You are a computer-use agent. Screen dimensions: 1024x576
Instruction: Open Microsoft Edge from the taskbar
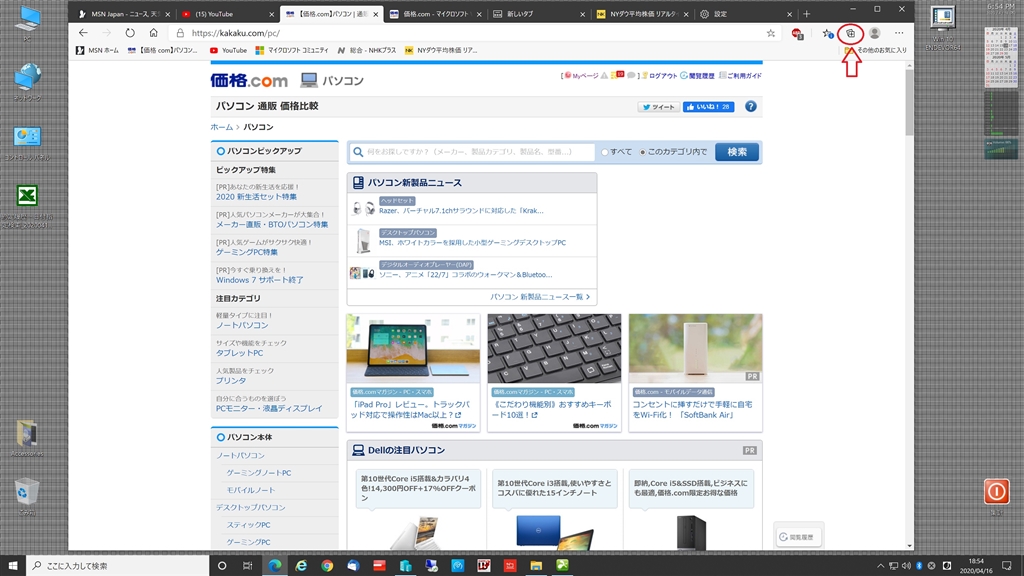275,566
